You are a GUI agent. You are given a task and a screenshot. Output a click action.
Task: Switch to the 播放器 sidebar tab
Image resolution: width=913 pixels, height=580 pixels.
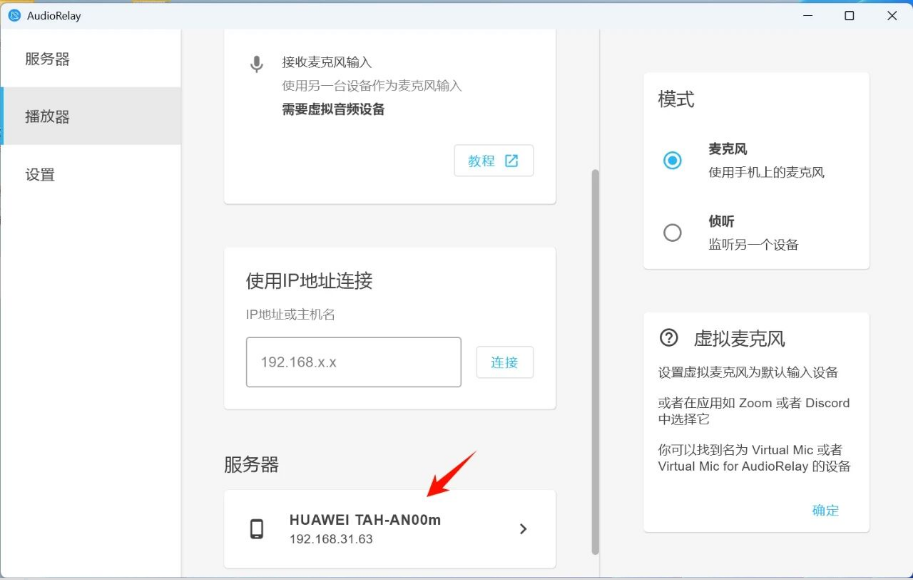click(91, 116)
